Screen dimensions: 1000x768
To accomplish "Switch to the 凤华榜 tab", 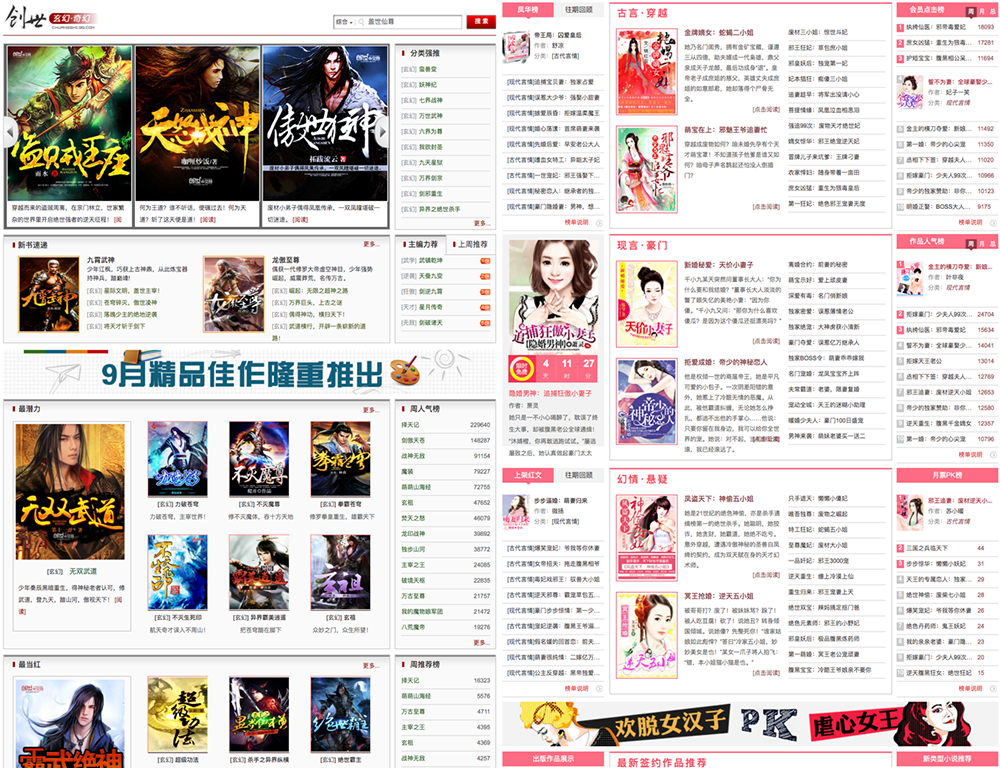I will (x=527, y=10).
